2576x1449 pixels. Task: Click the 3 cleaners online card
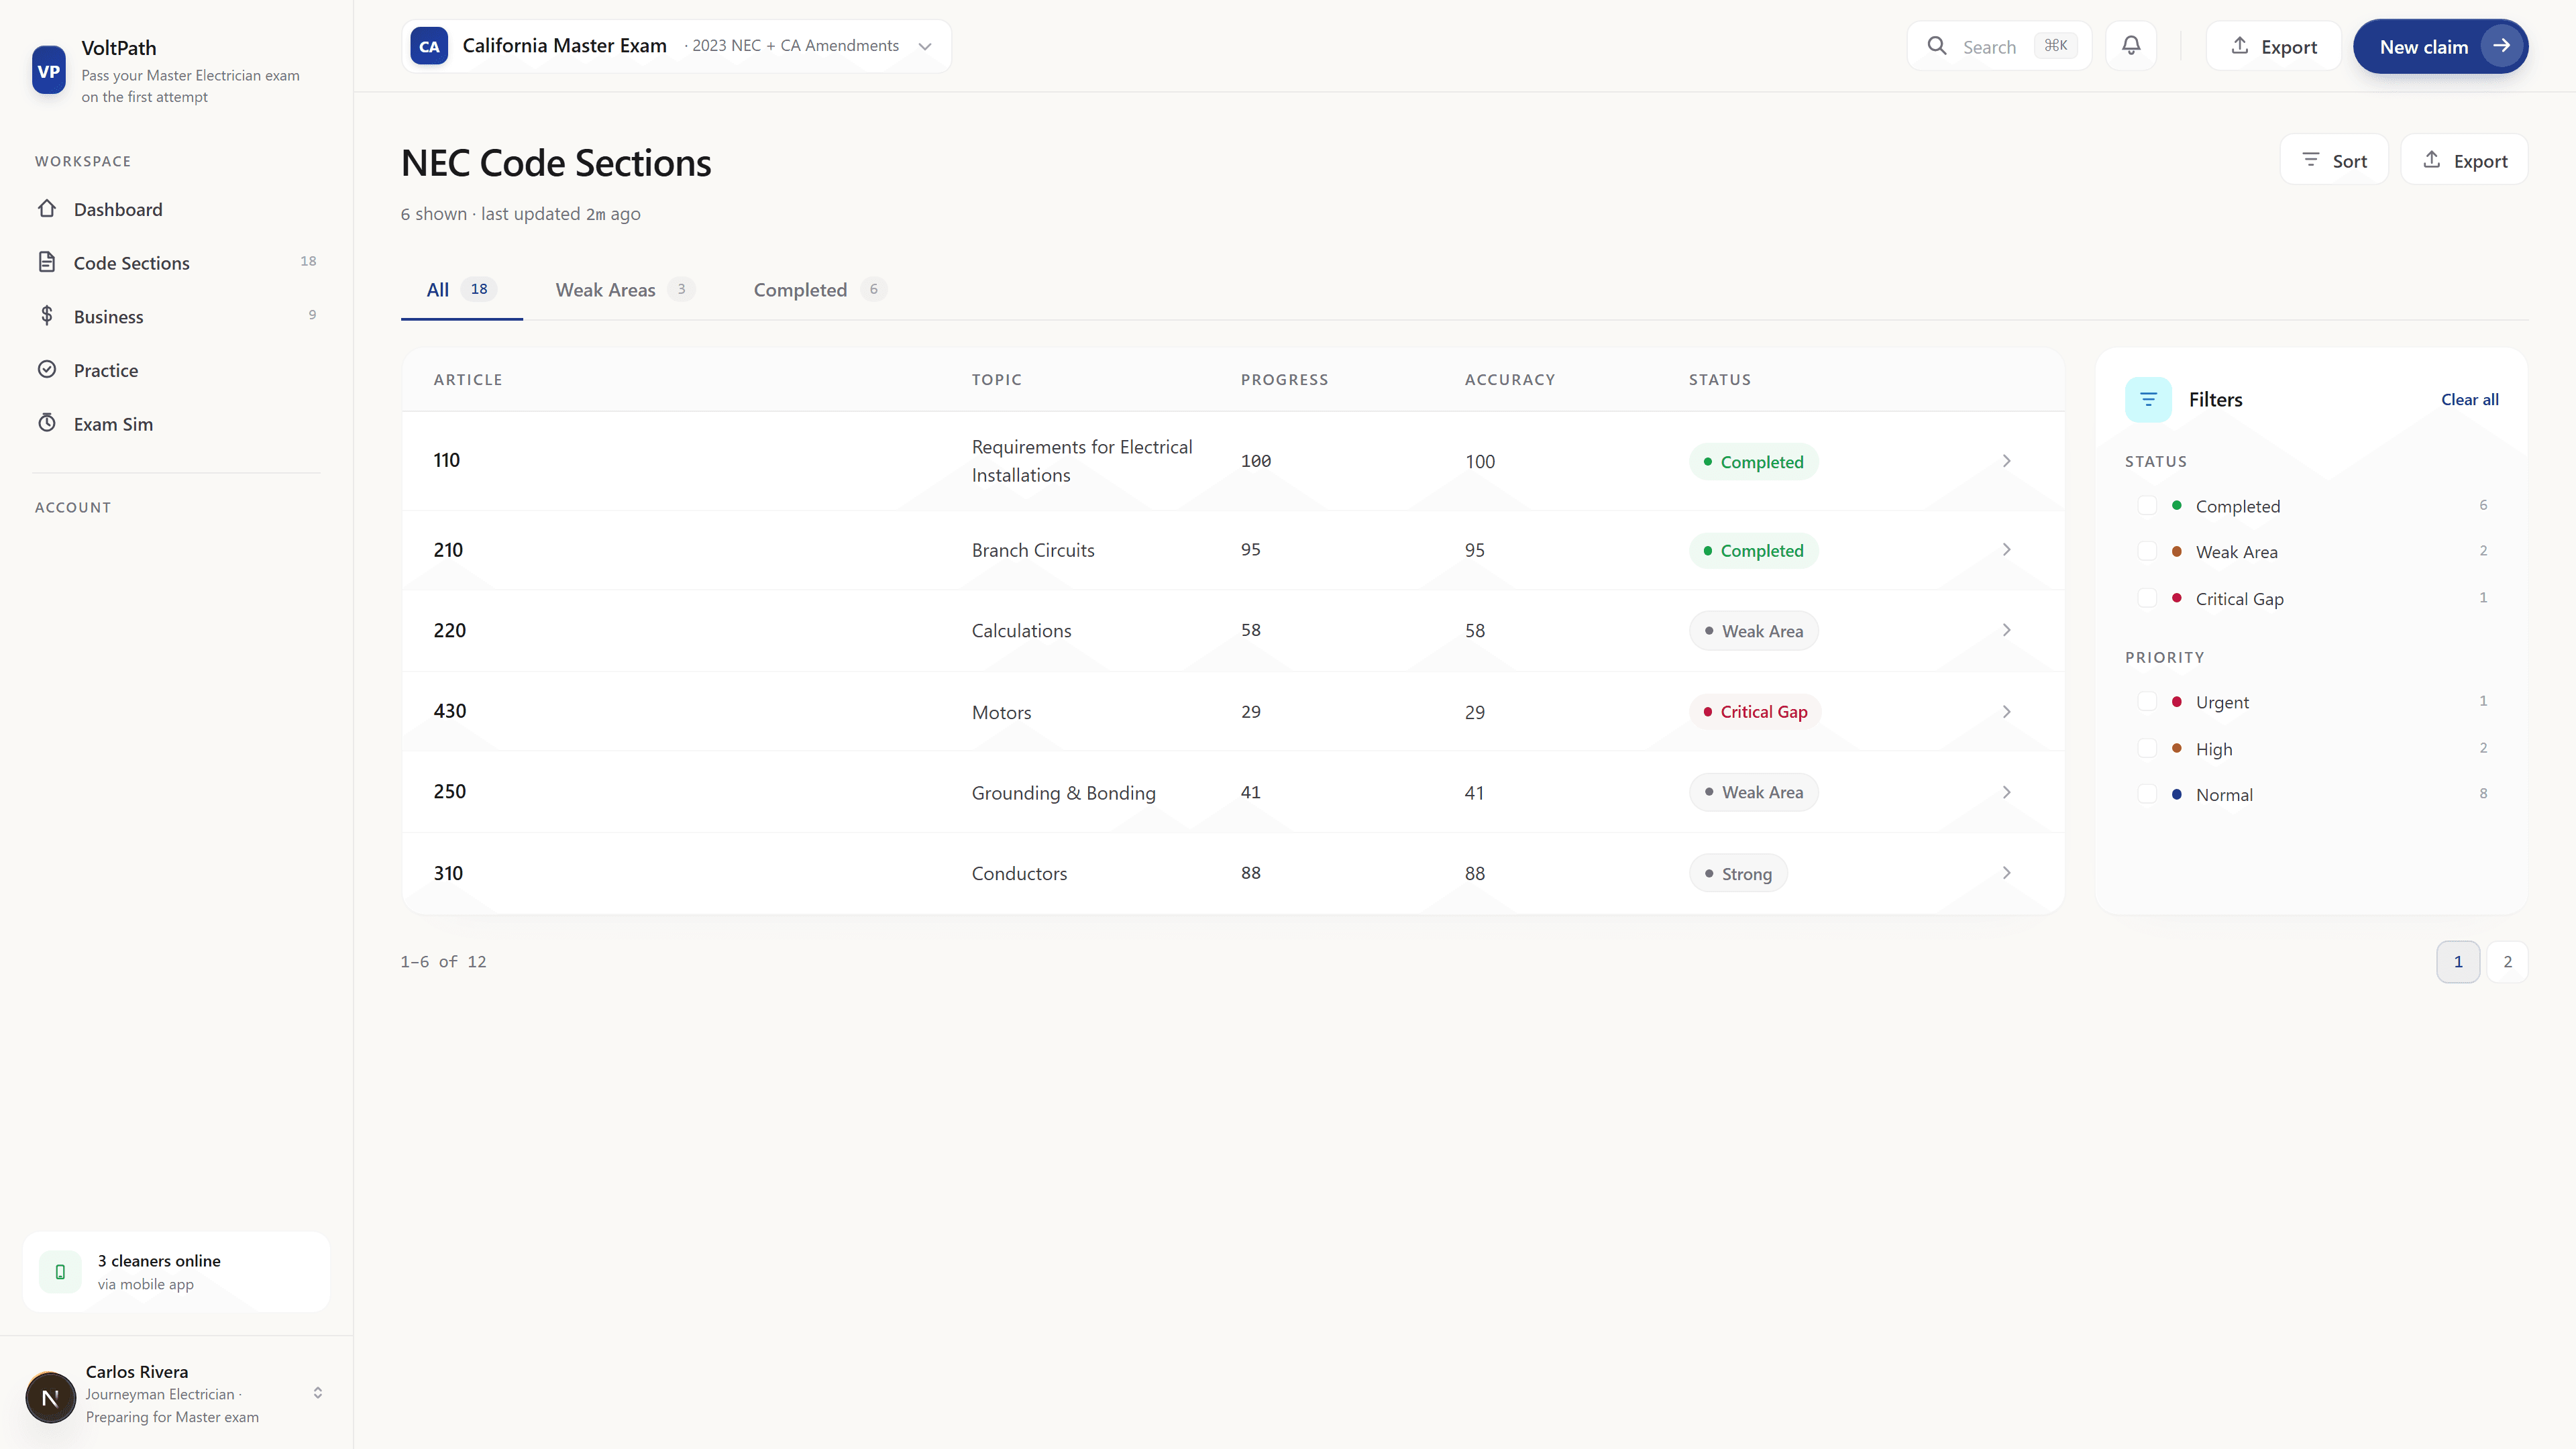pyautogui.click(x=176, y=1271)
